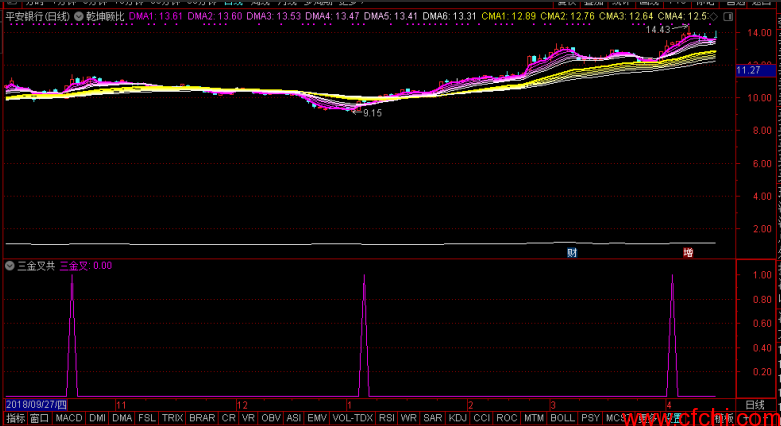This screenshot has width=781, height=426.
Task: Click the DMA6: 13.31 value
Action: [450, 16]
